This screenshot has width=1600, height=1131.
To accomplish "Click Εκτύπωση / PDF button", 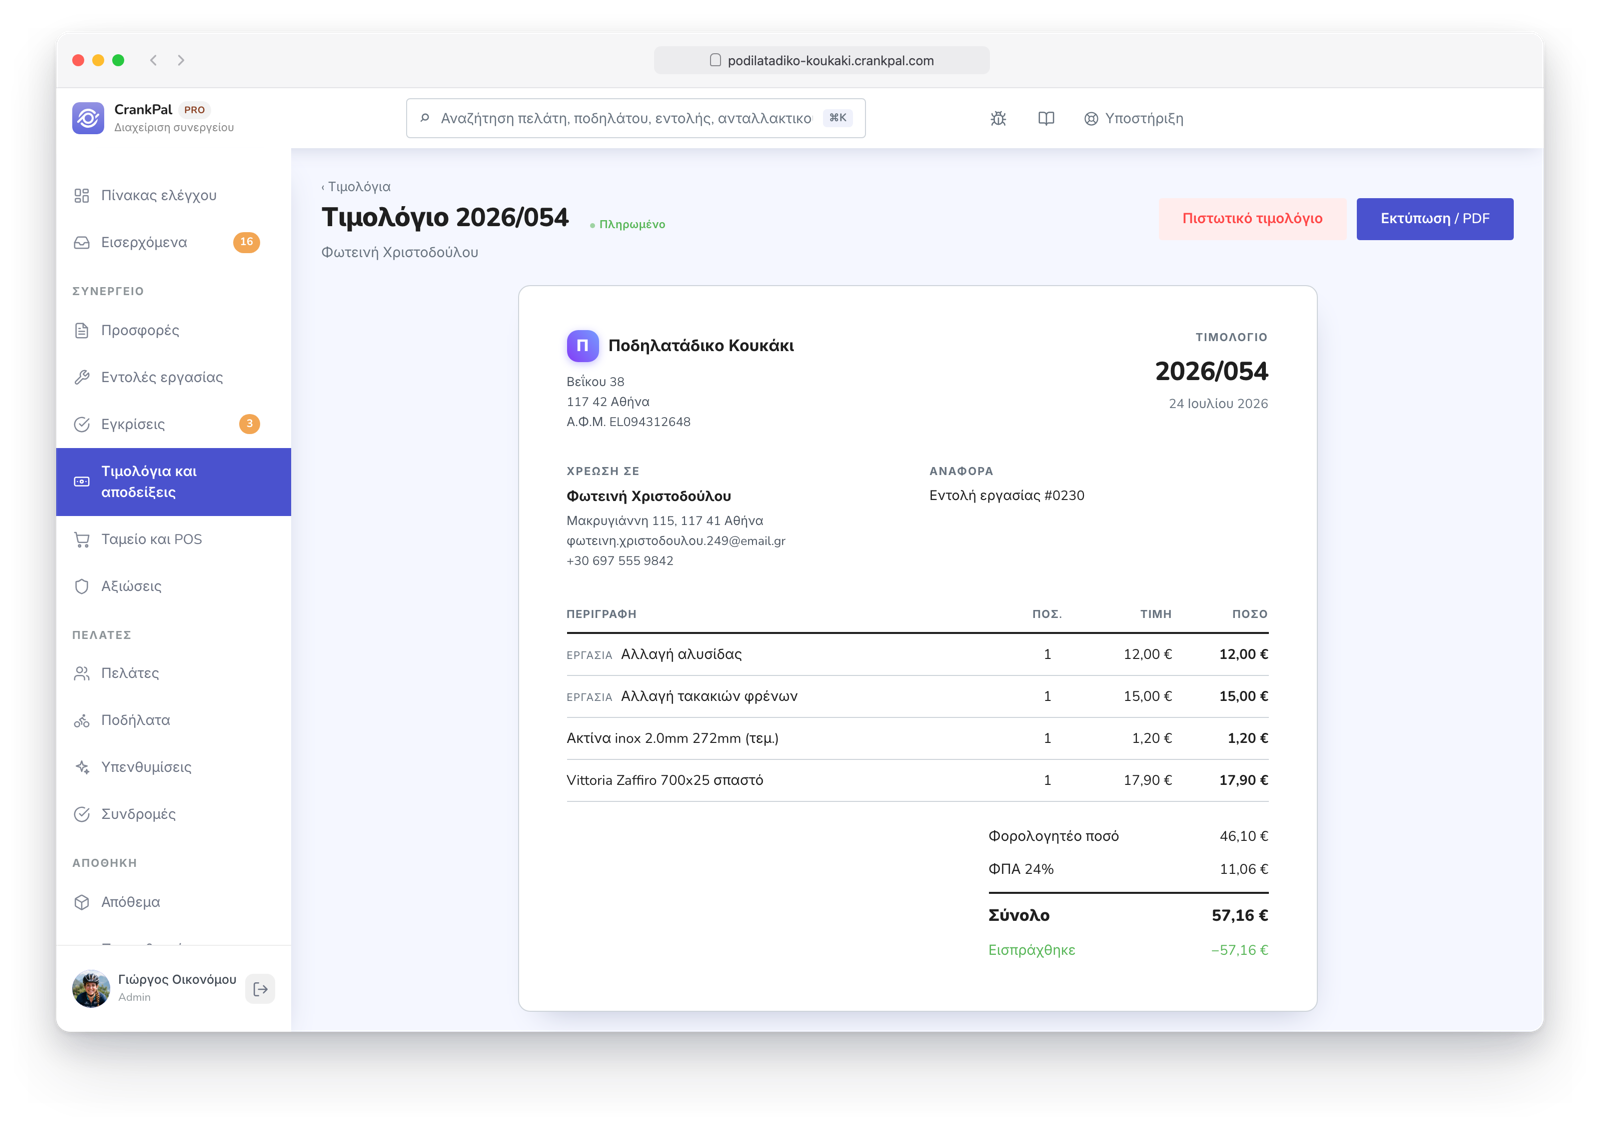I will (x=1435, y=219).
